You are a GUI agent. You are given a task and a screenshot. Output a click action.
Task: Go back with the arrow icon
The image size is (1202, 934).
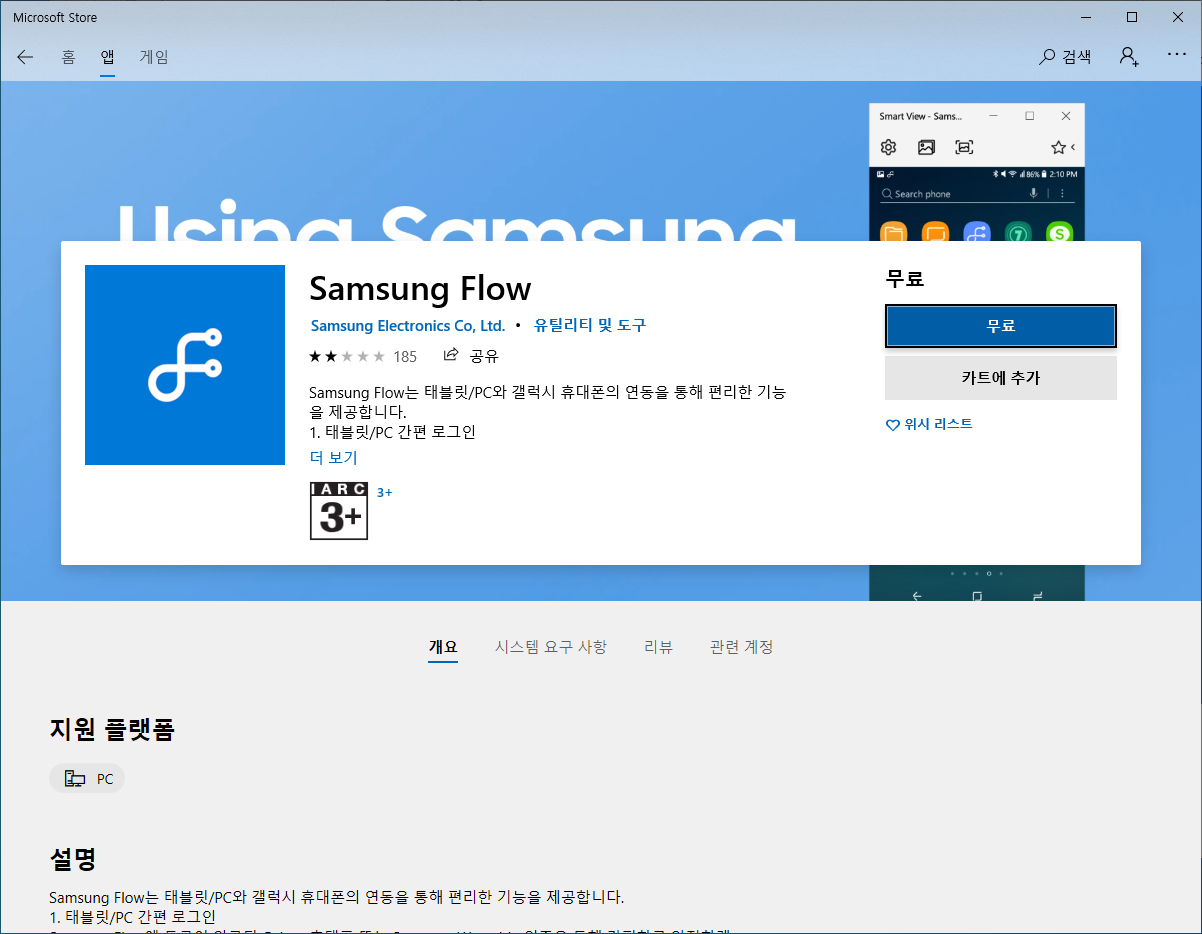[x=25, y=57]
